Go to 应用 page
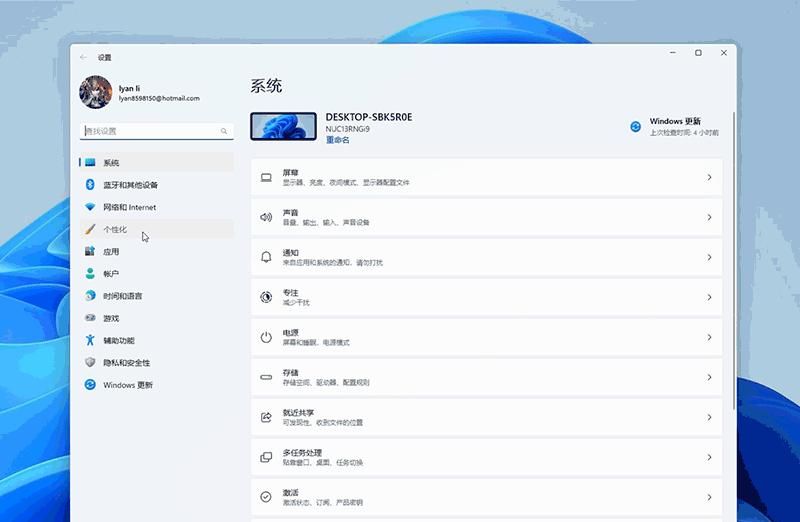The height and width of the screenshot is (522, 800). point(156,252)
